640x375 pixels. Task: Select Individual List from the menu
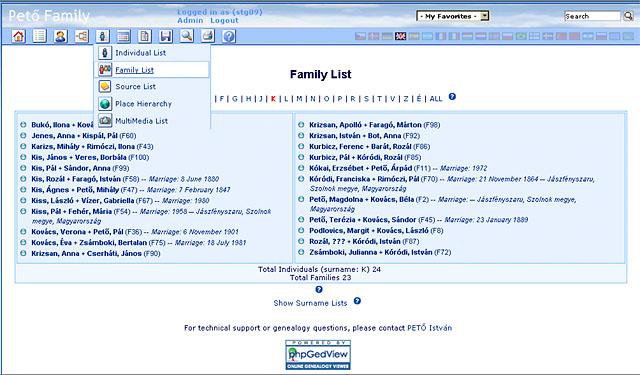pos(140,53)
